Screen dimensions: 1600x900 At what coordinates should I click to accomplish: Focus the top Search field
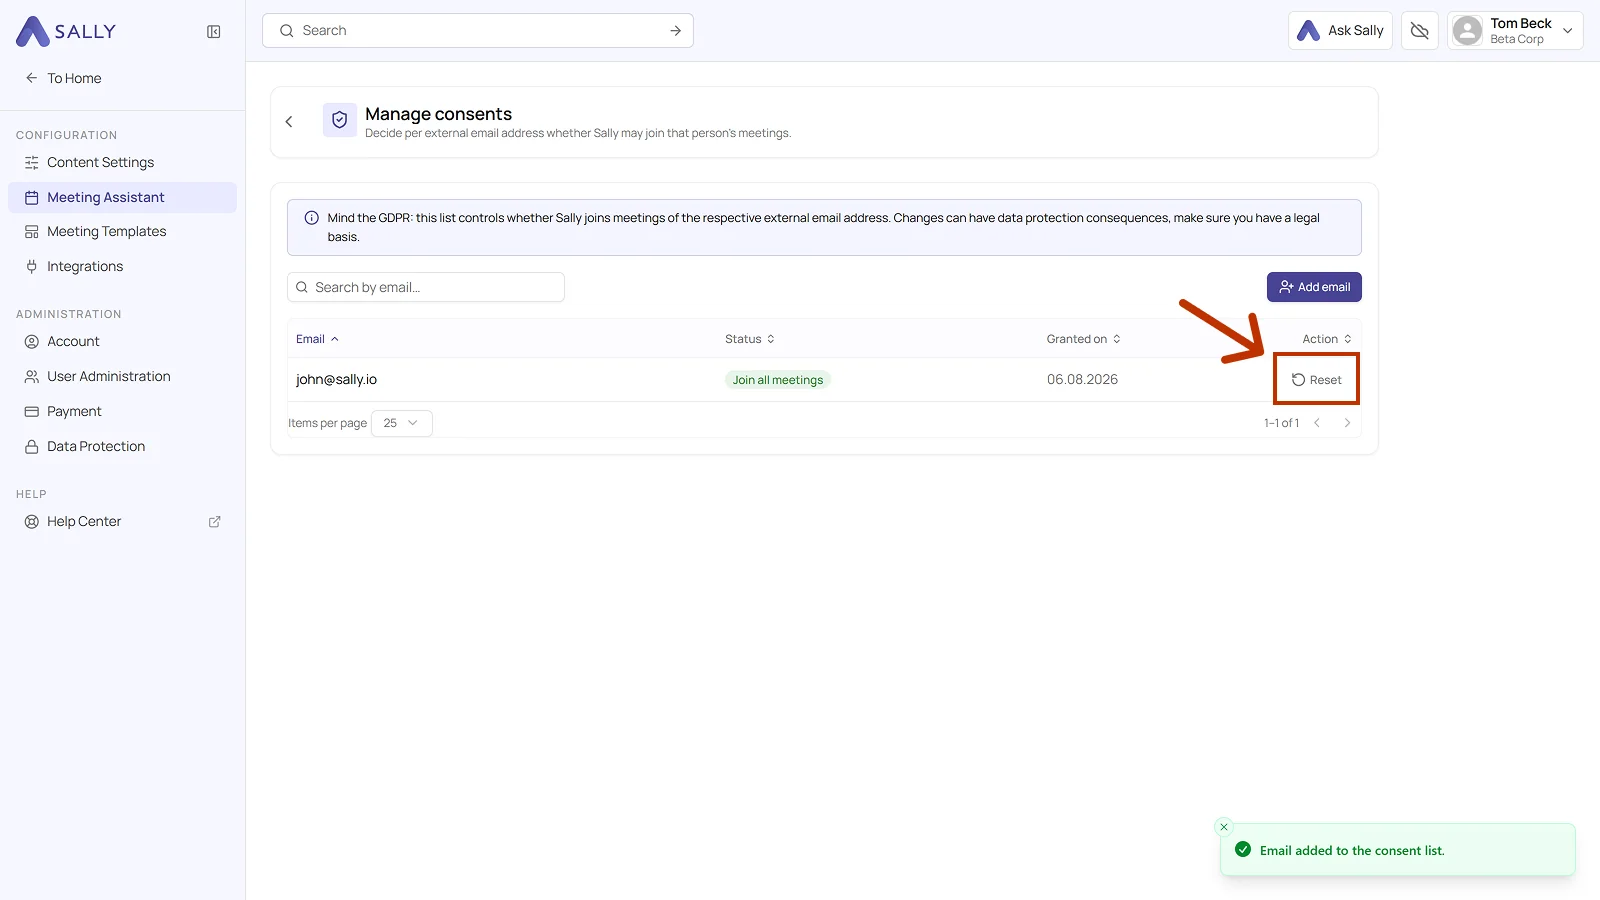(x=477, y=31)
